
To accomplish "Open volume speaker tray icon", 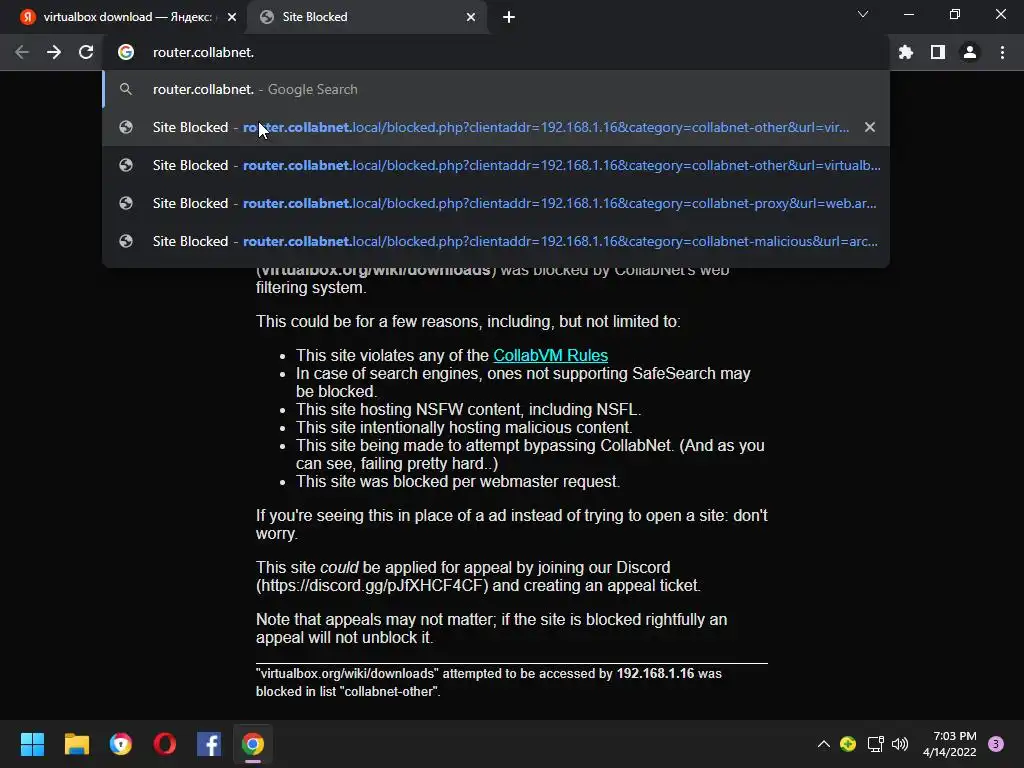I will coord(900,744).
